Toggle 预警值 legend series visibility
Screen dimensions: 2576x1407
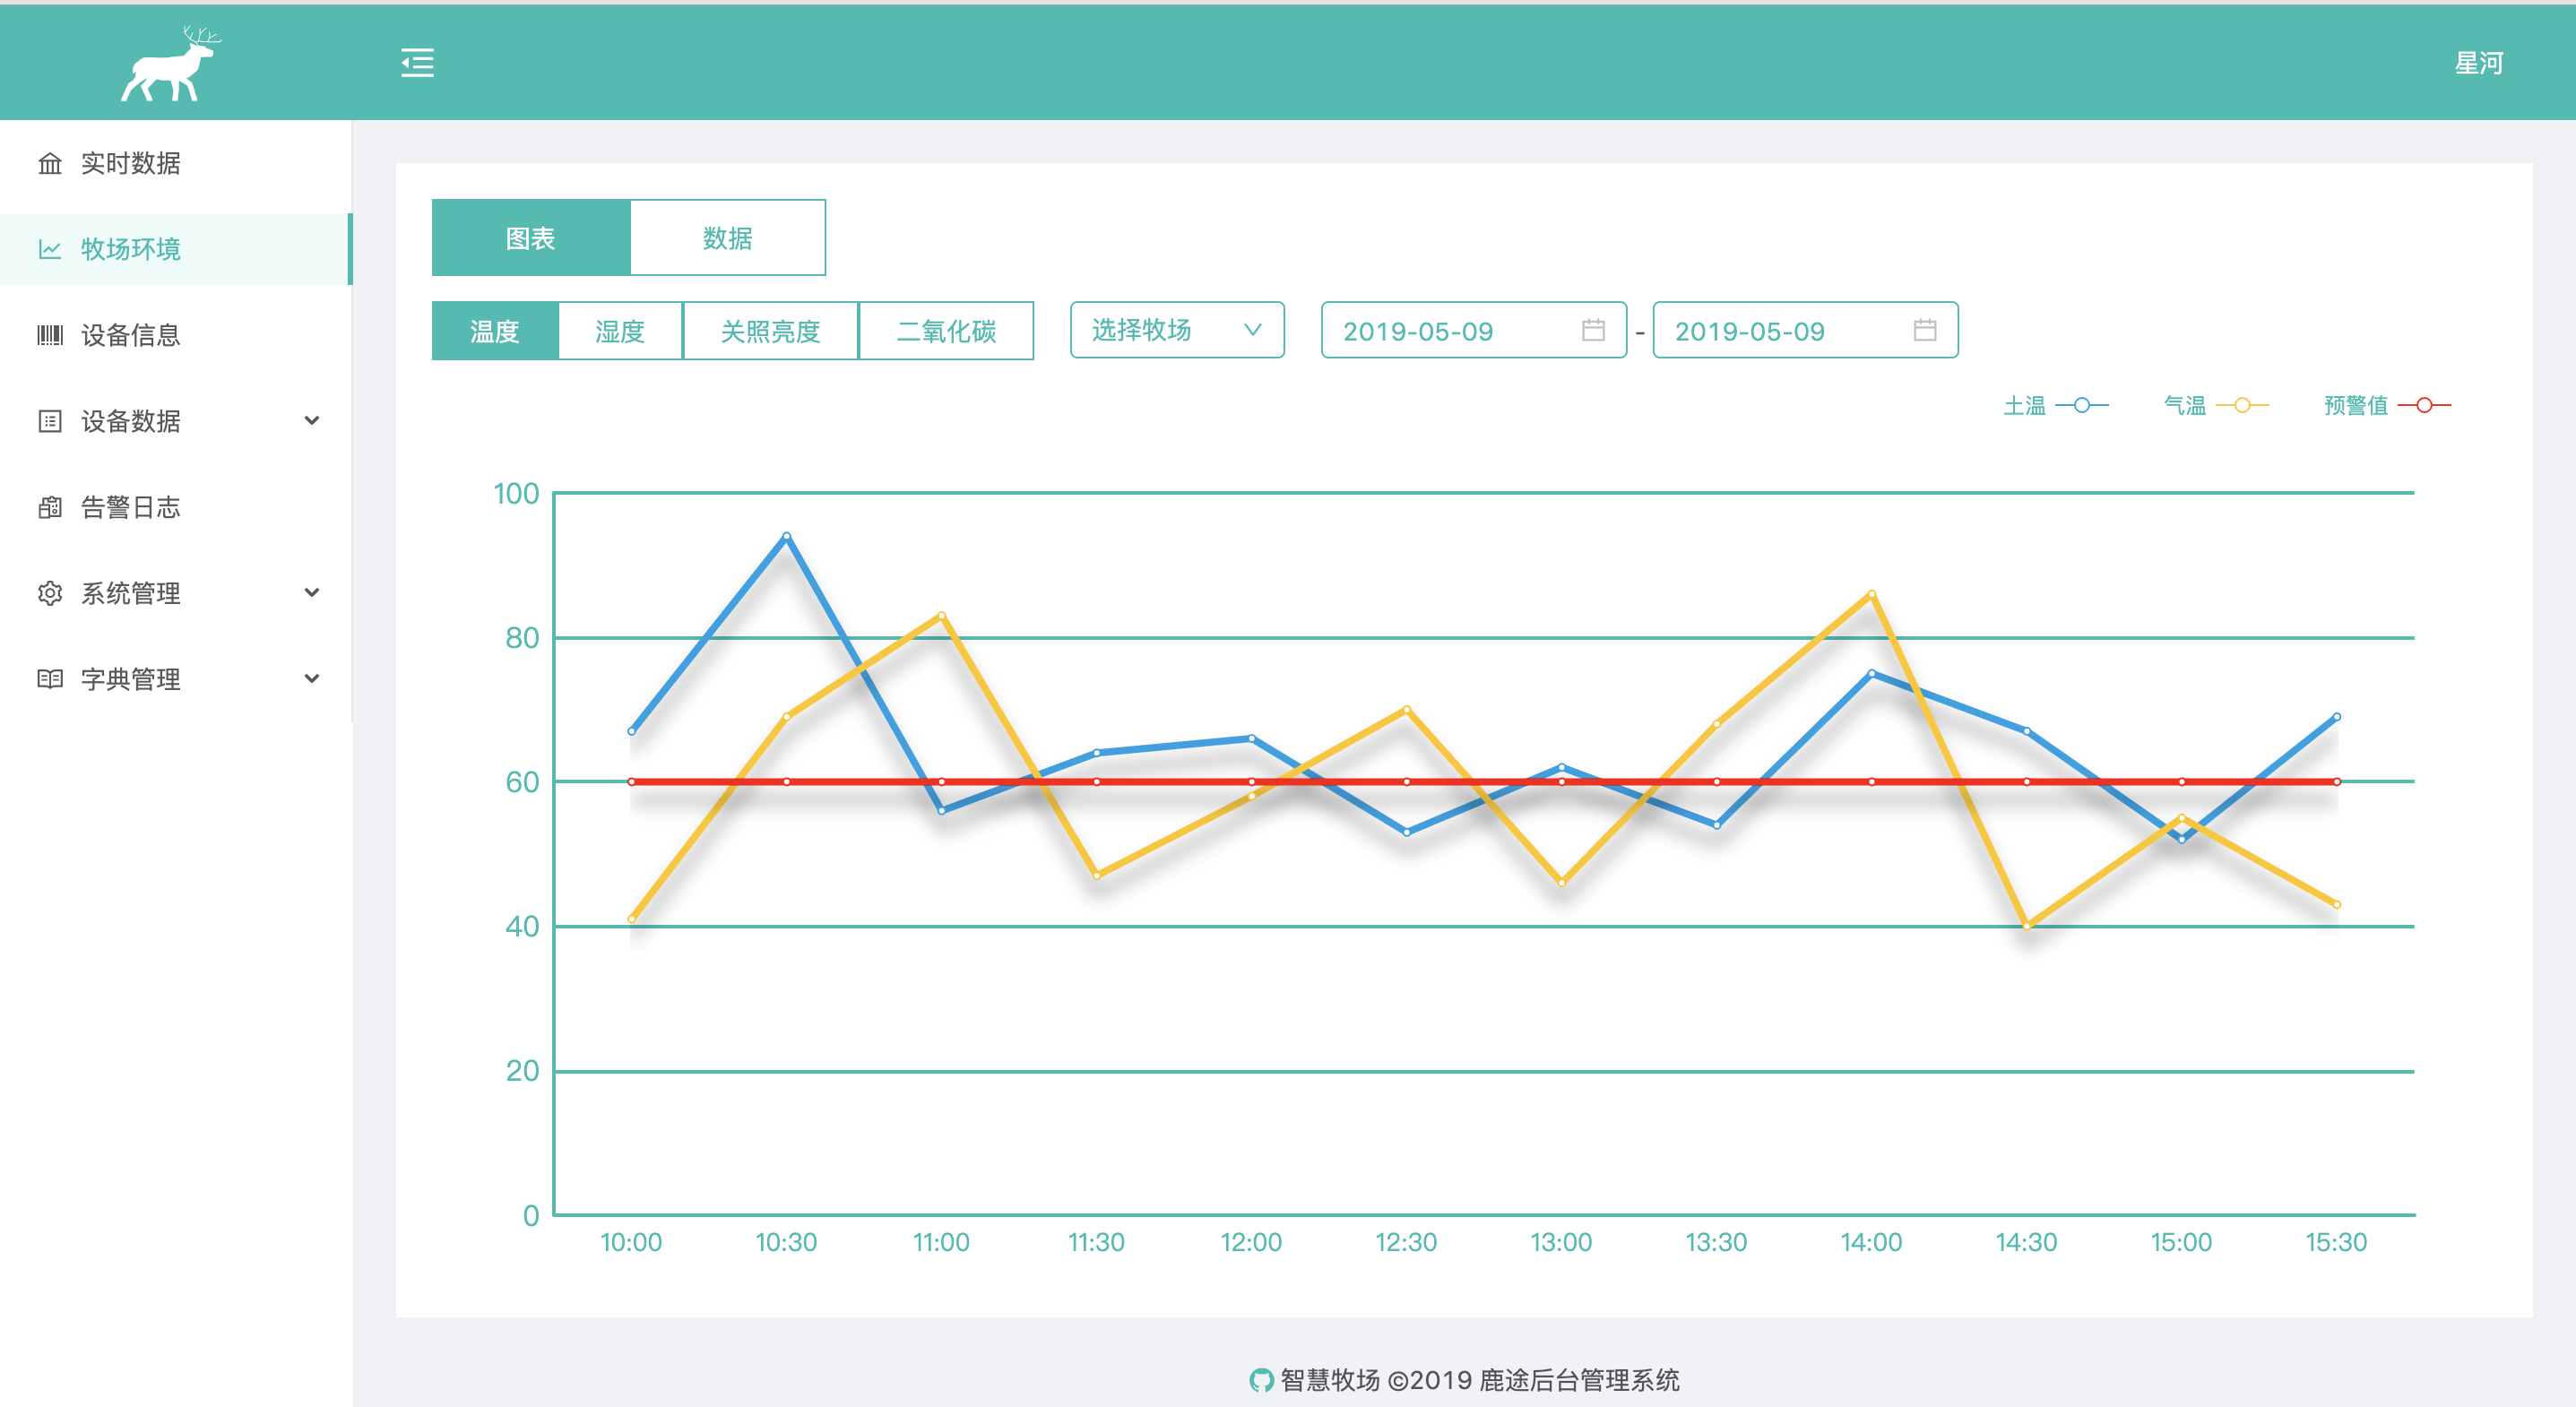[x=2387, y=405]
